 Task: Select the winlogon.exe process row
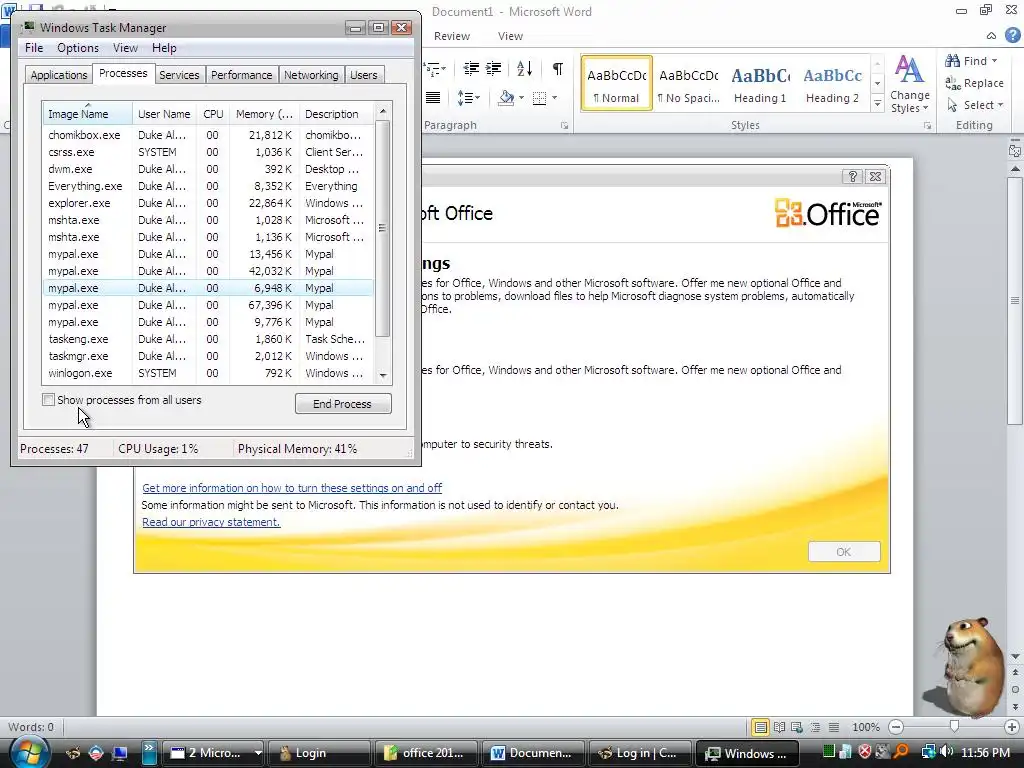208,373
